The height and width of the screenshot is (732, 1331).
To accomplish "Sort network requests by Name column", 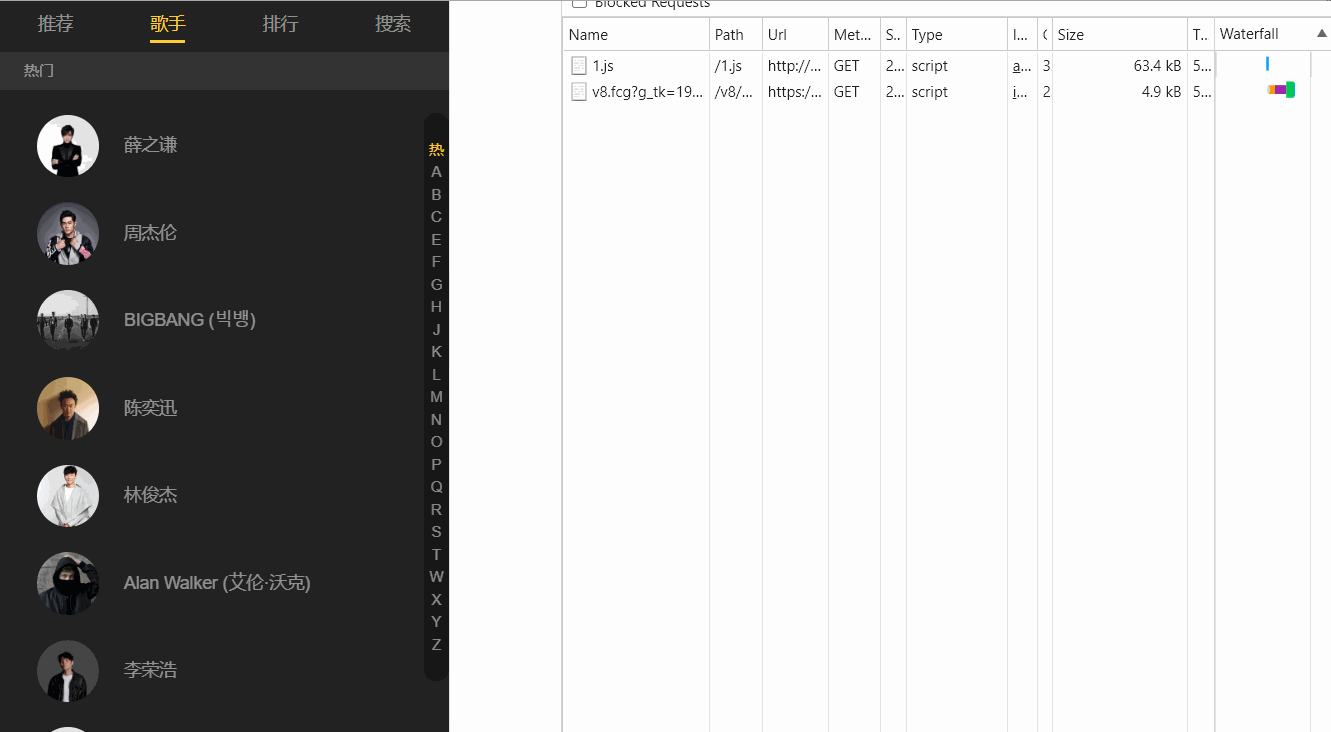I will (636, 34).
